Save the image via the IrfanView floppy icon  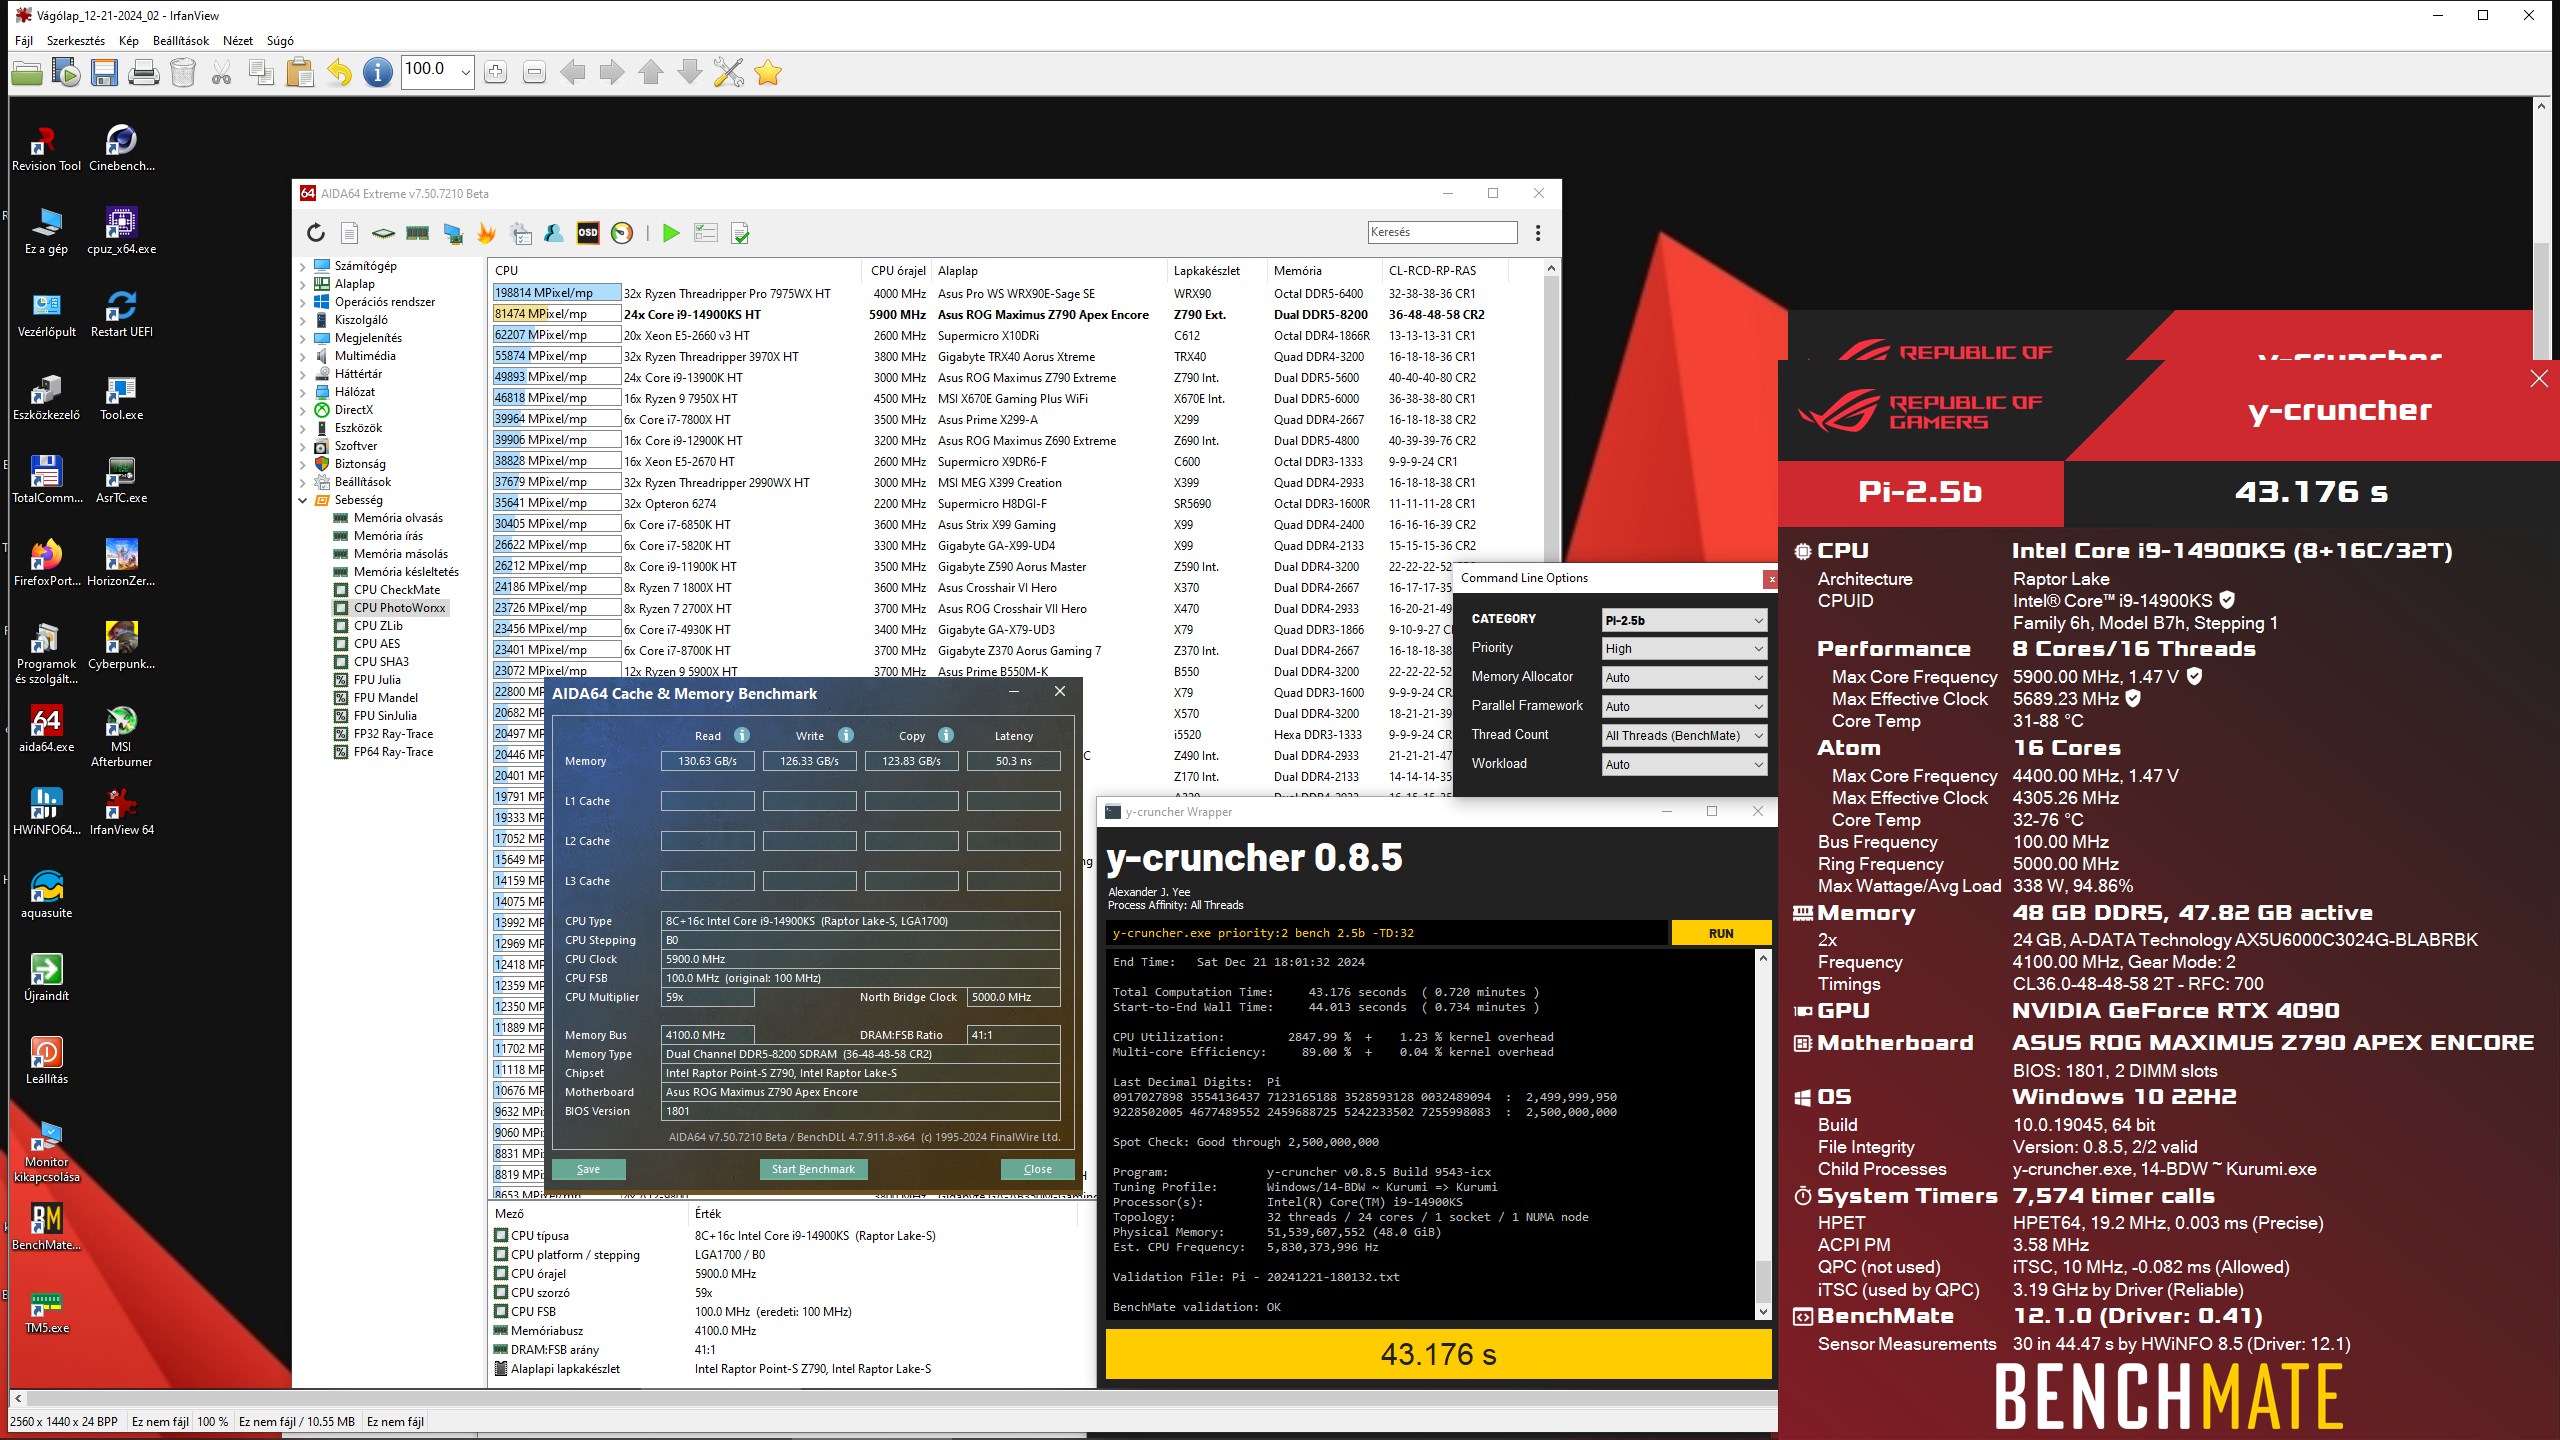(105, 72)
